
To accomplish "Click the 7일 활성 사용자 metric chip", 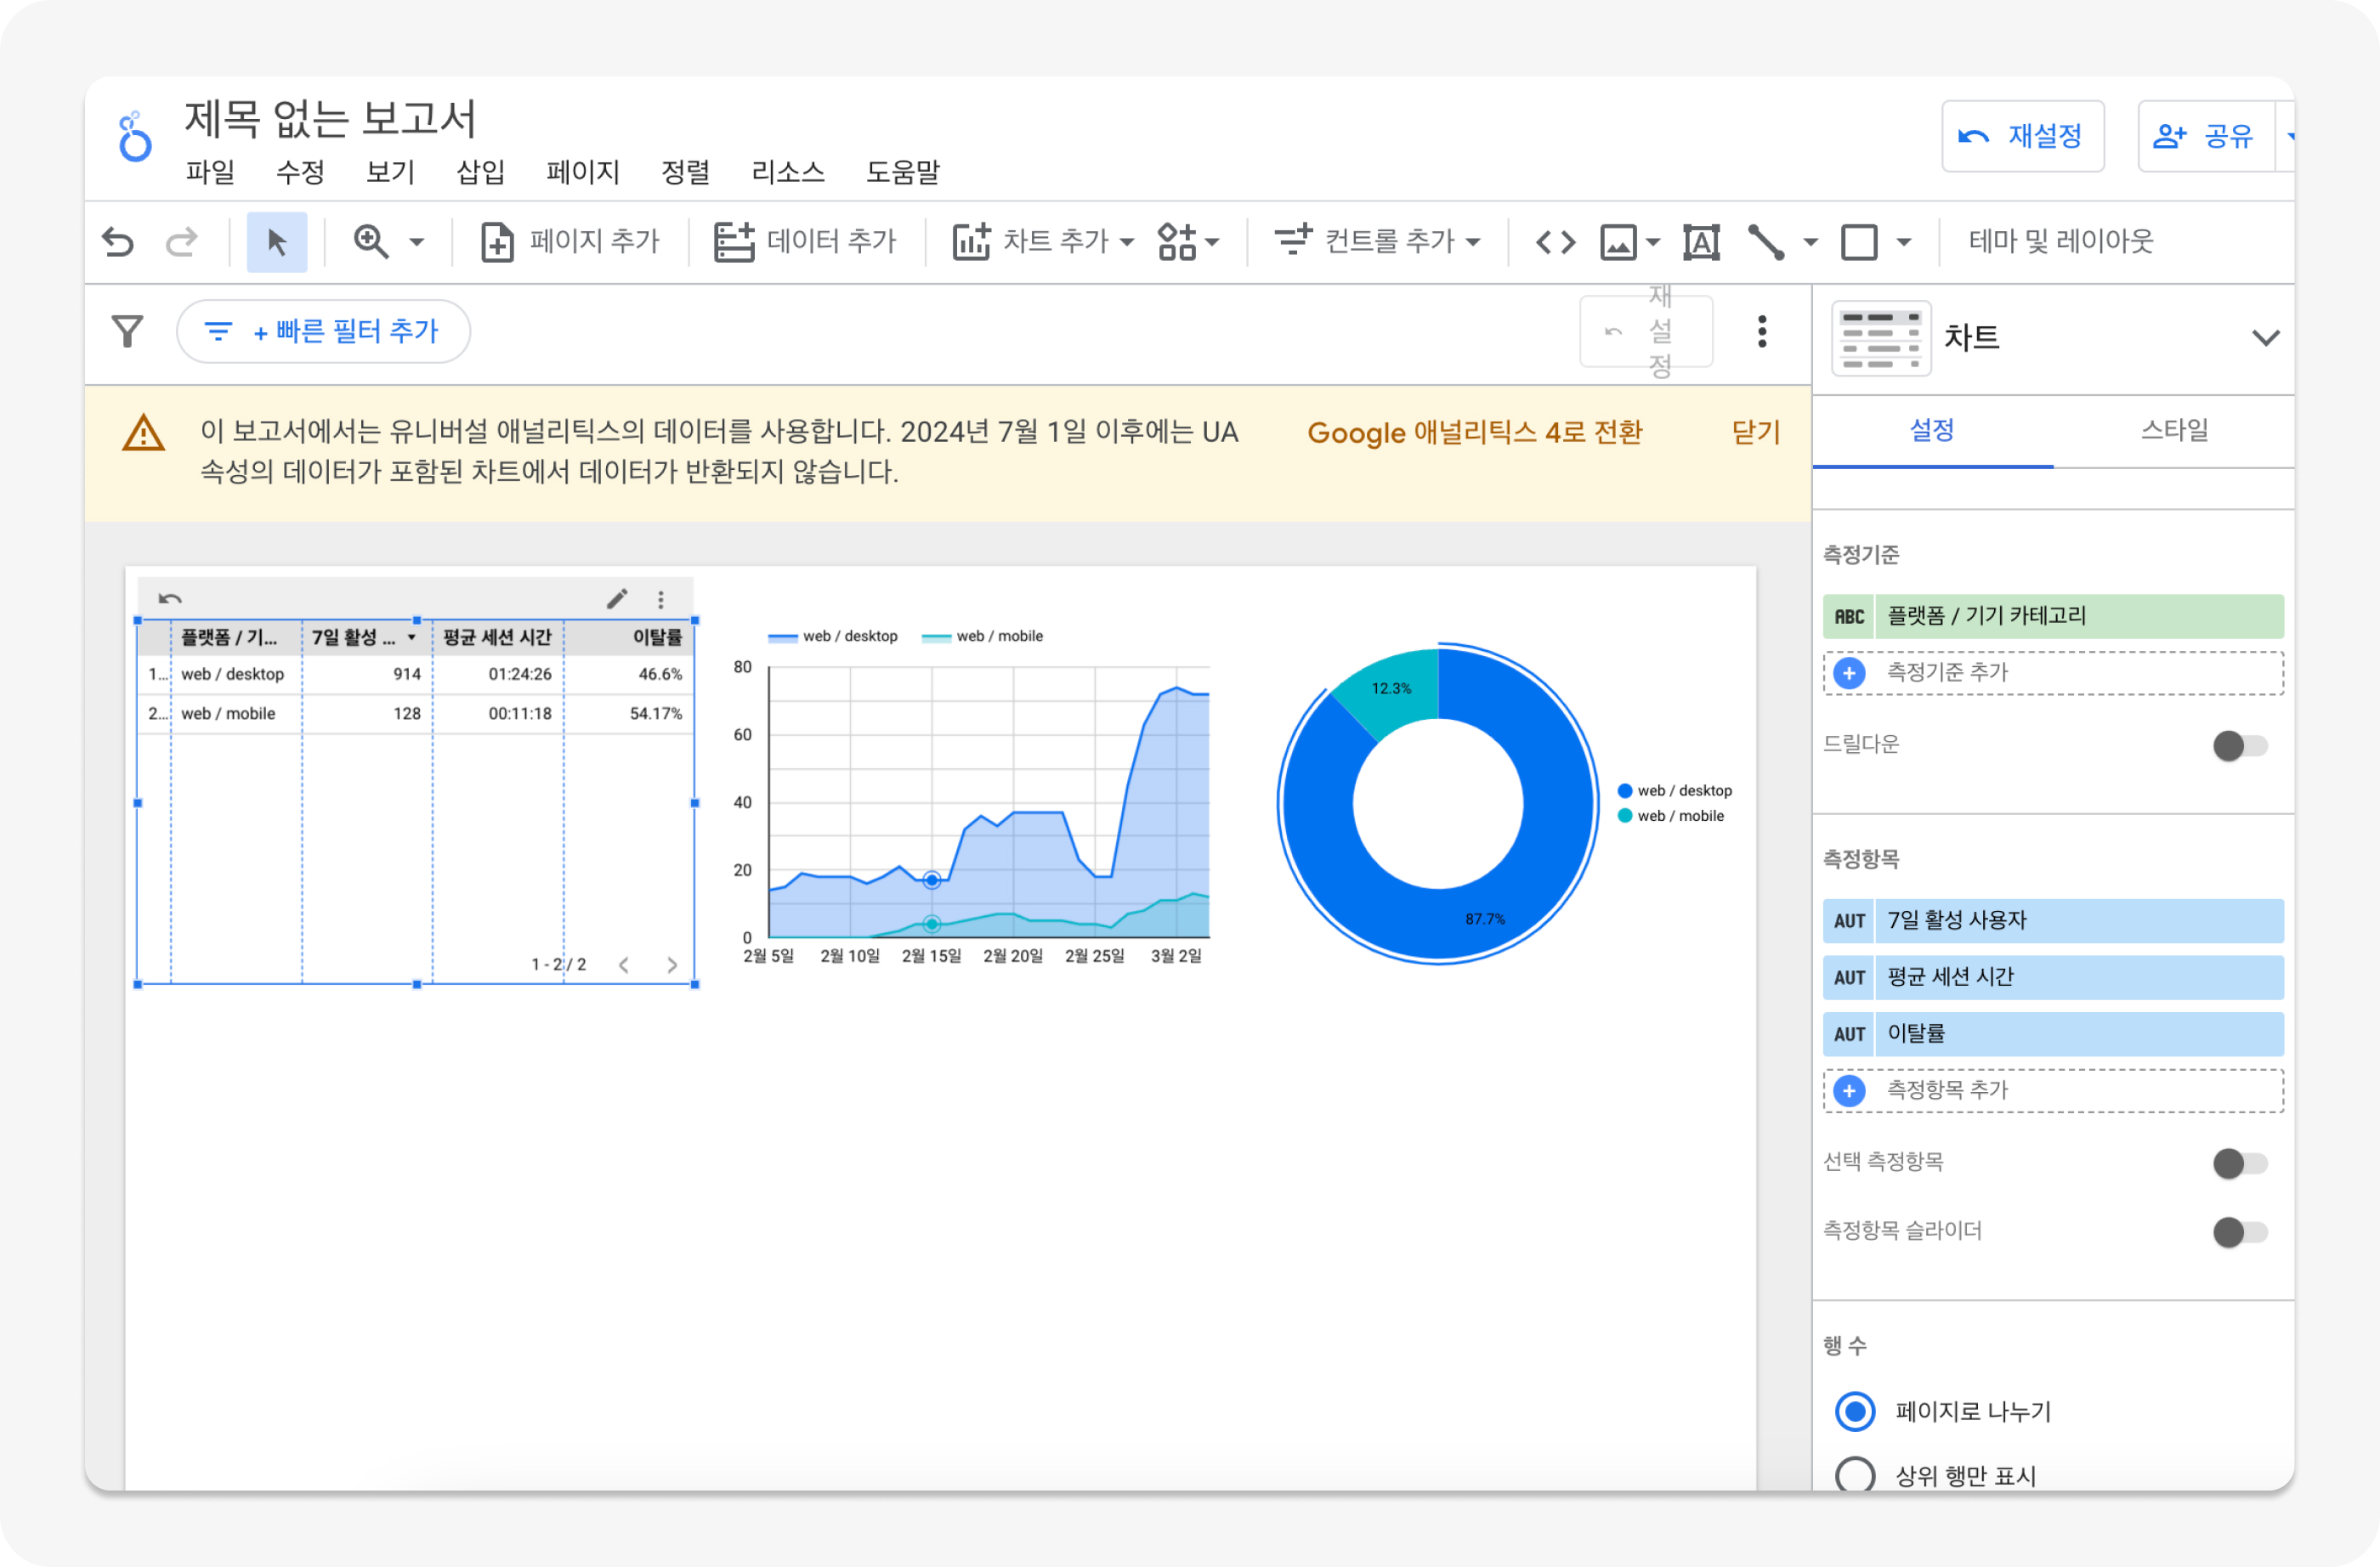I will coord(2053,921).
